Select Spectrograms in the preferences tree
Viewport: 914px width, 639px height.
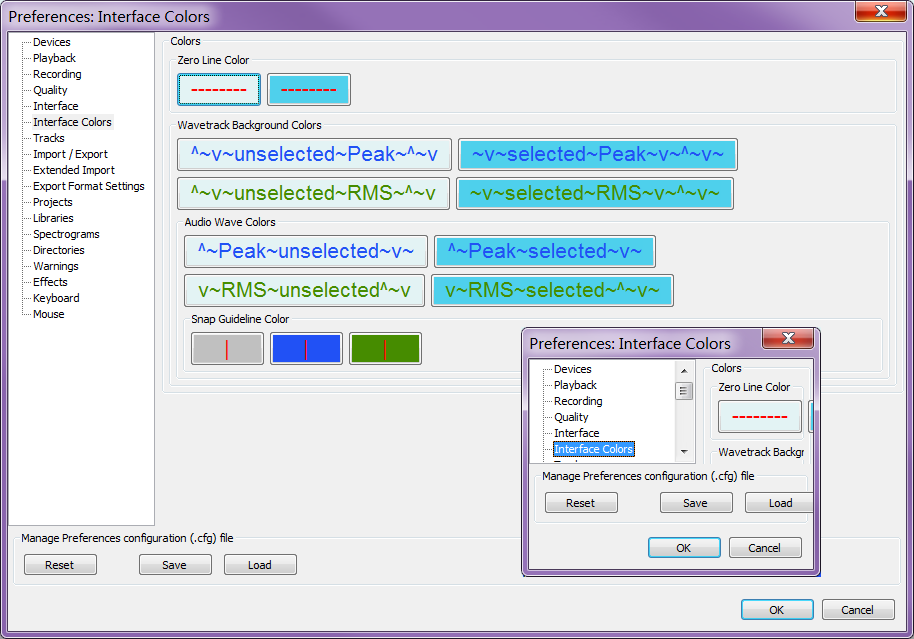tap(66, 234)
